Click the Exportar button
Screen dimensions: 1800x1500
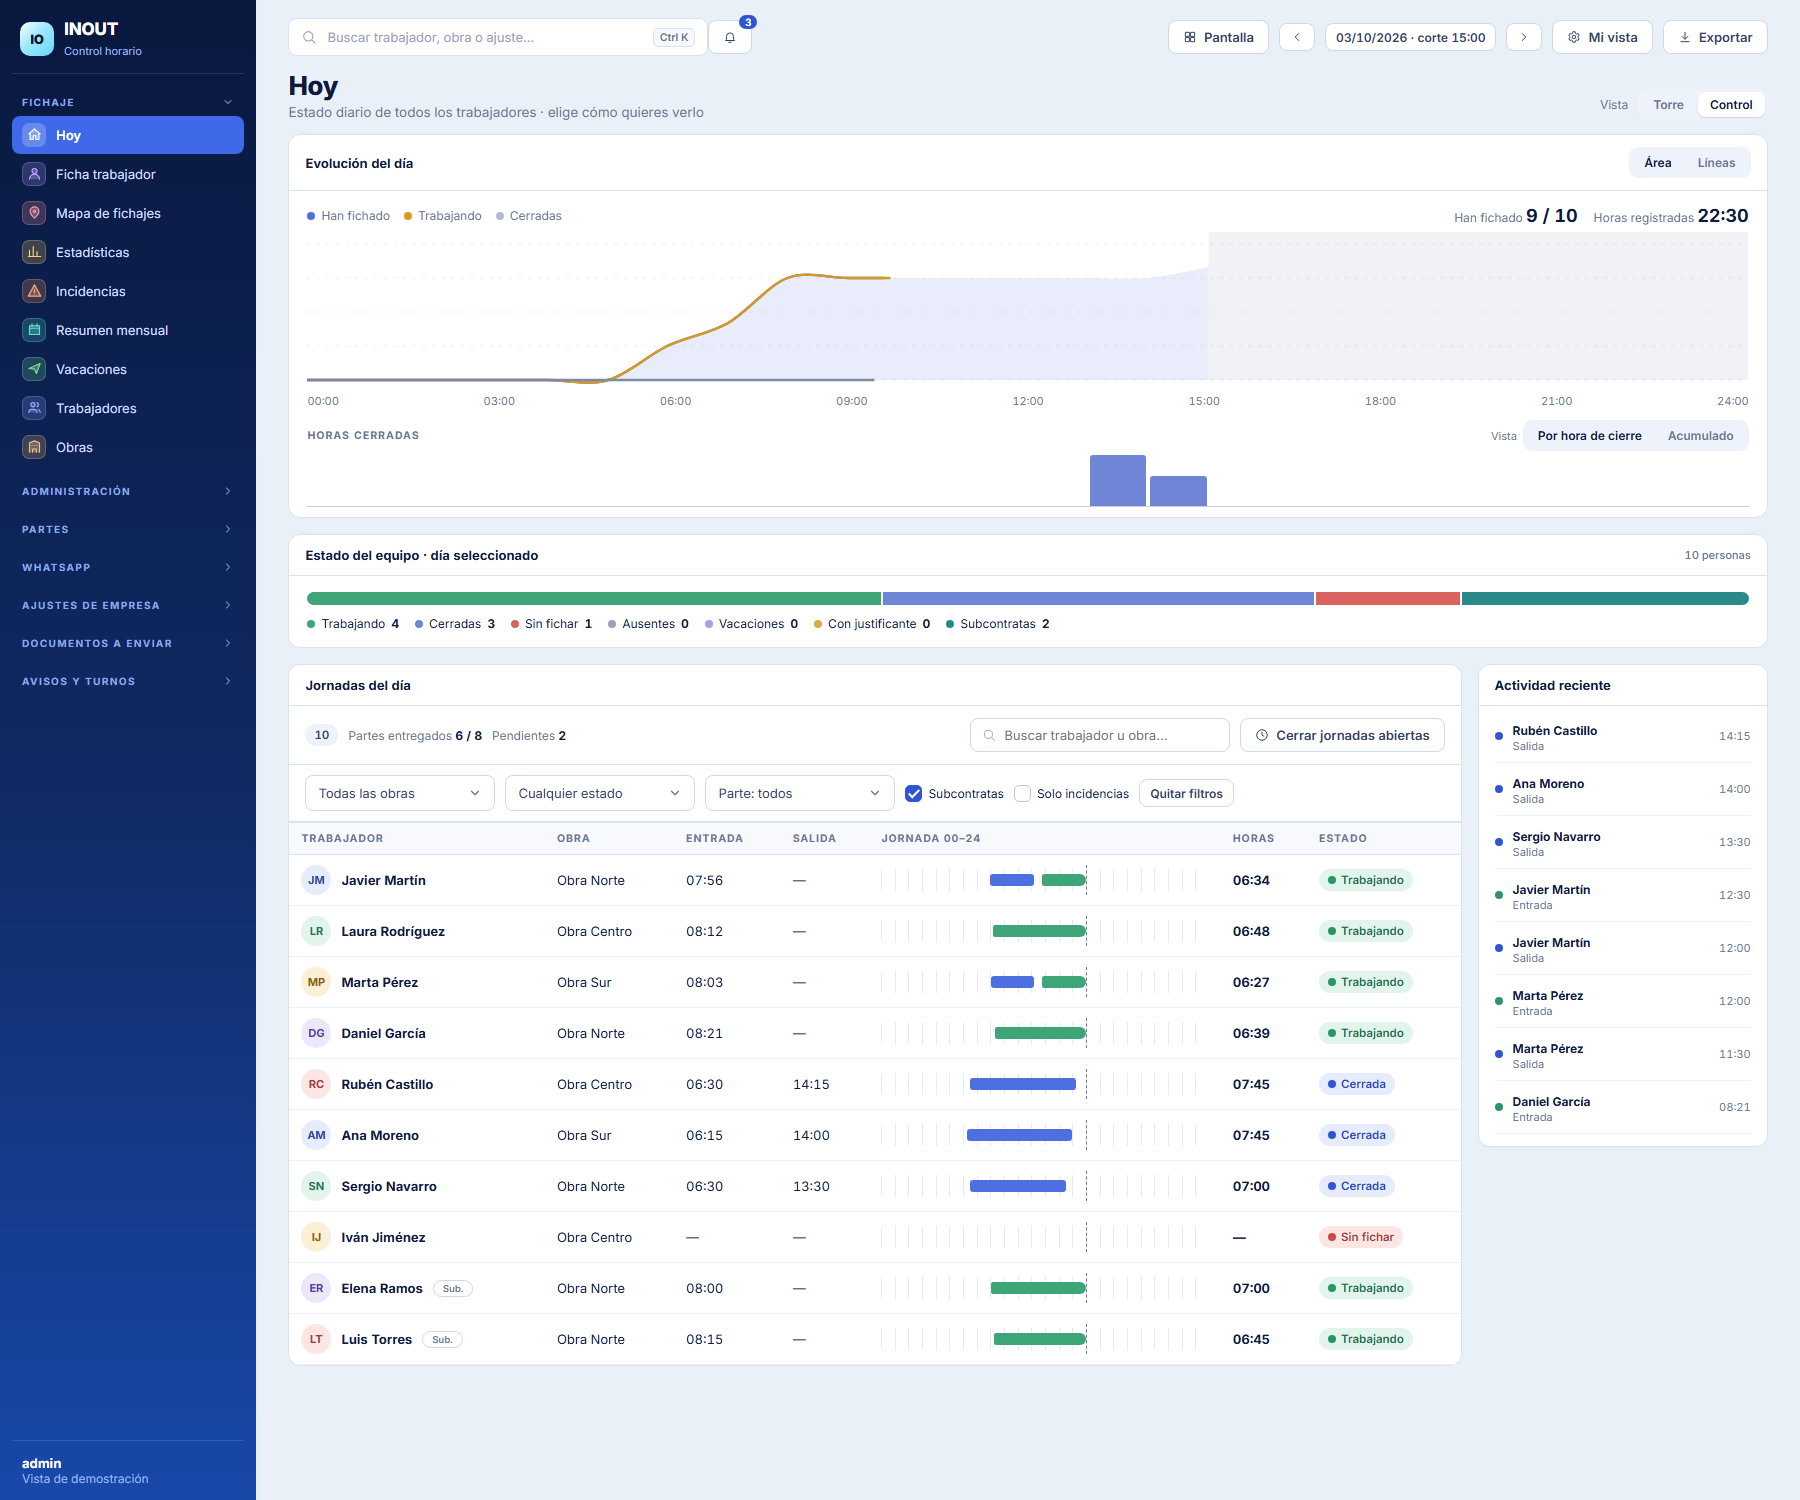point(1715,37)
